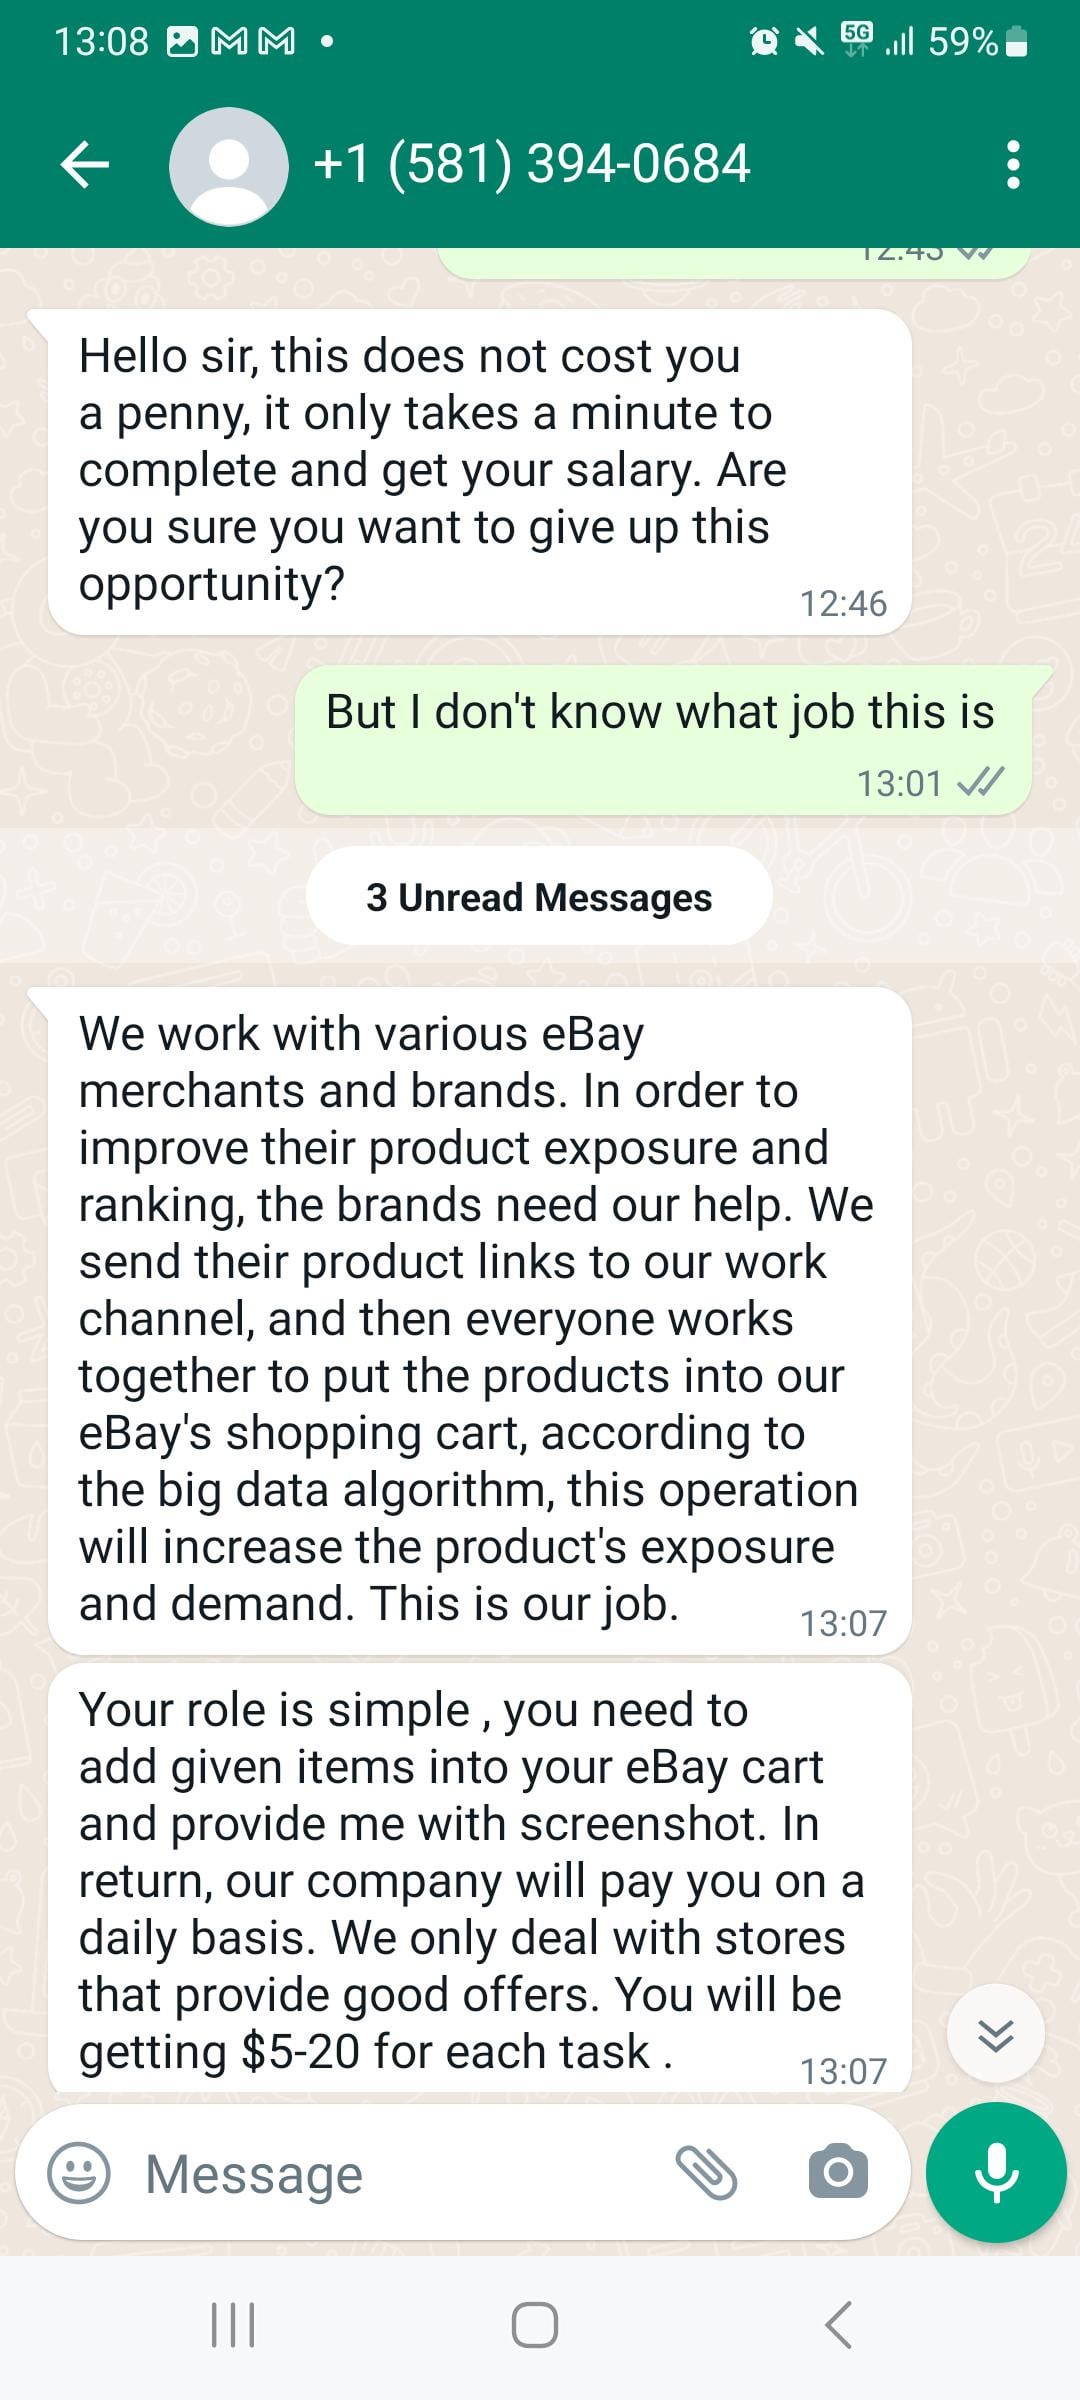1080x2400 pixels.
Task: Tap the emoji smiley icon
Action: [79, 2173]
